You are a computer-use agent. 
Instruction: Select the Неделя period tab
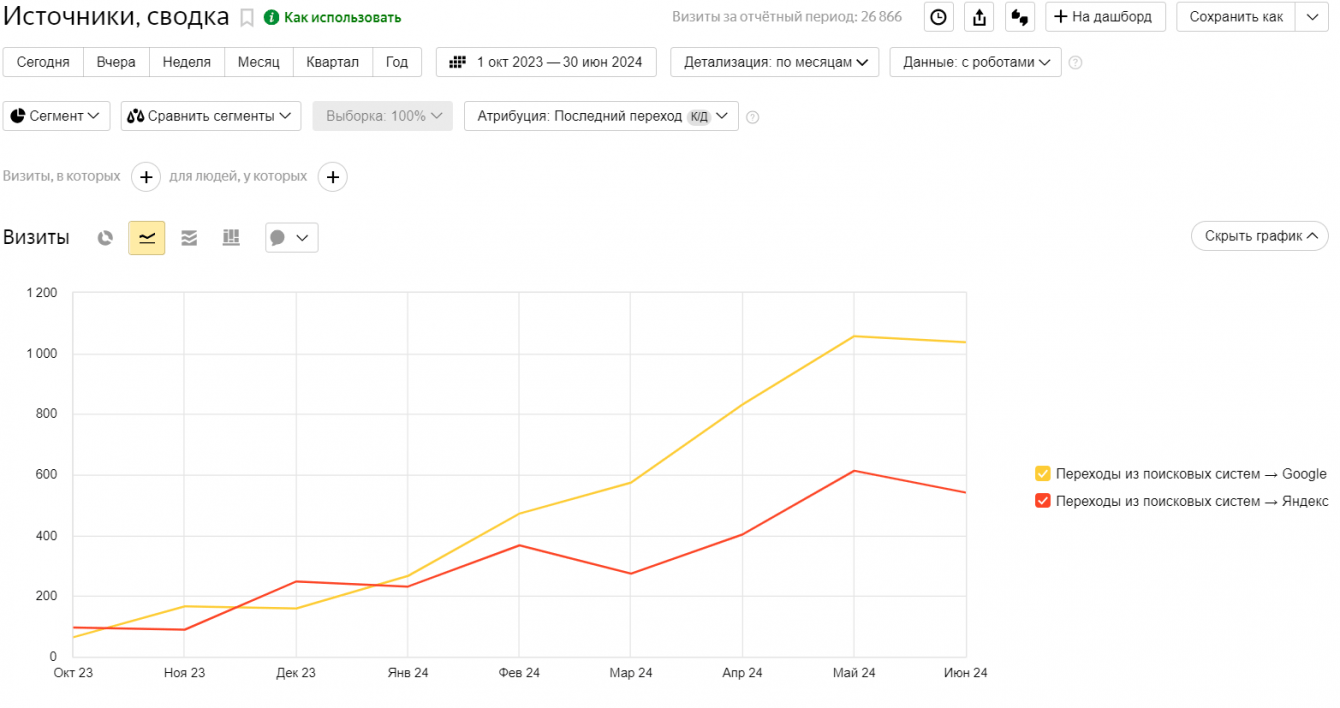187,62
